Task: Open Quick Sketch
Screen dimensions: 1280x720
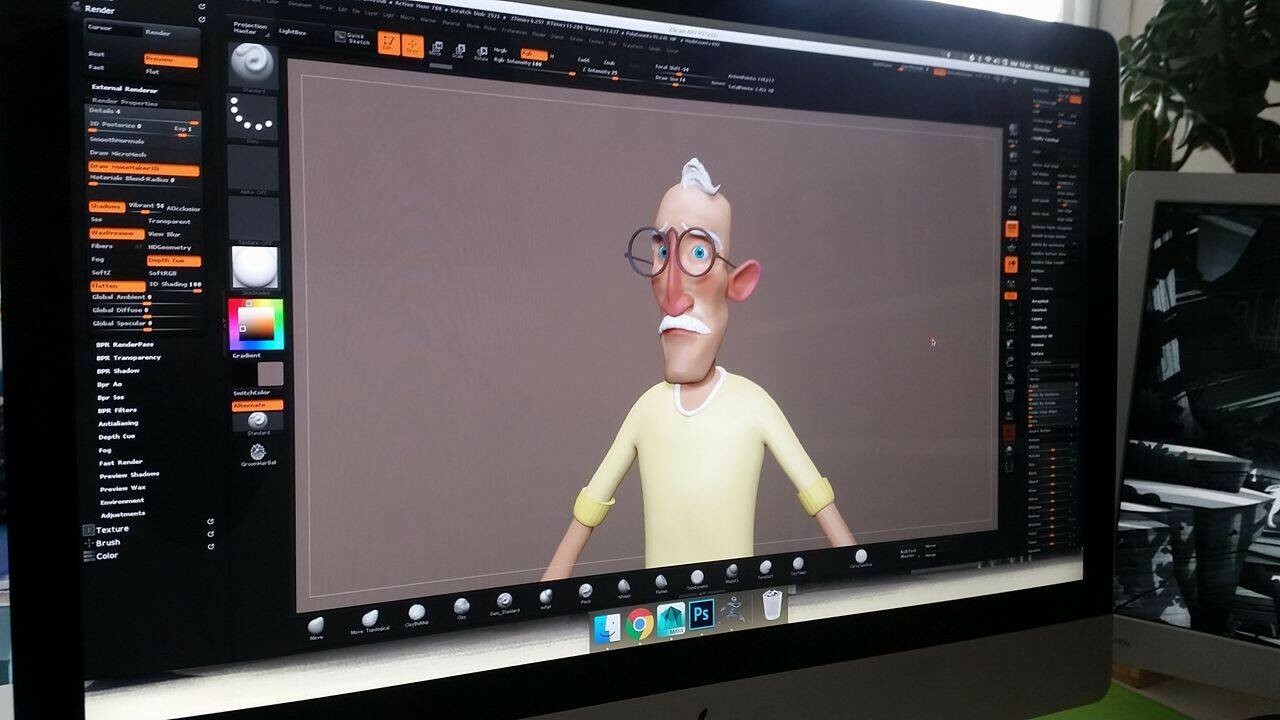Action: 352,38
